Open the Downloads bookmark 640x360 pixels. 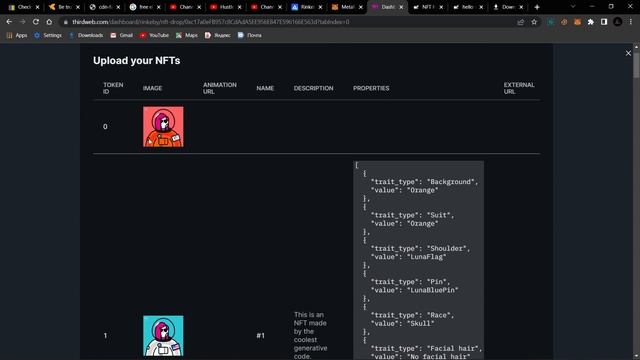click(x=86, y=36)
